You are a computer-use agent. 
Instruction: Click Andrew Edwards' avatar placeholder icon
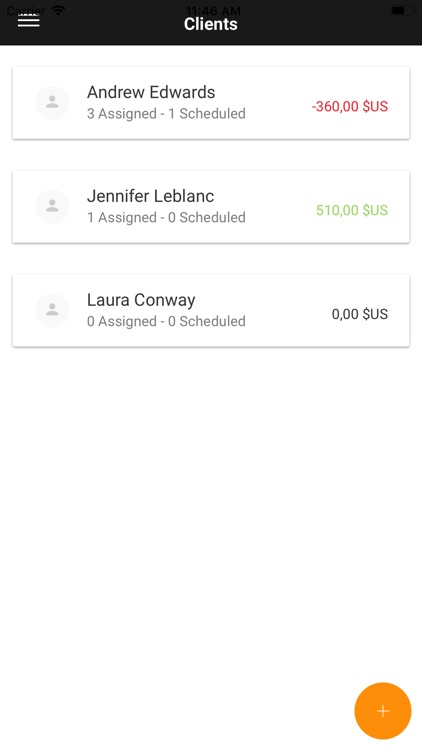click(52, 102)
